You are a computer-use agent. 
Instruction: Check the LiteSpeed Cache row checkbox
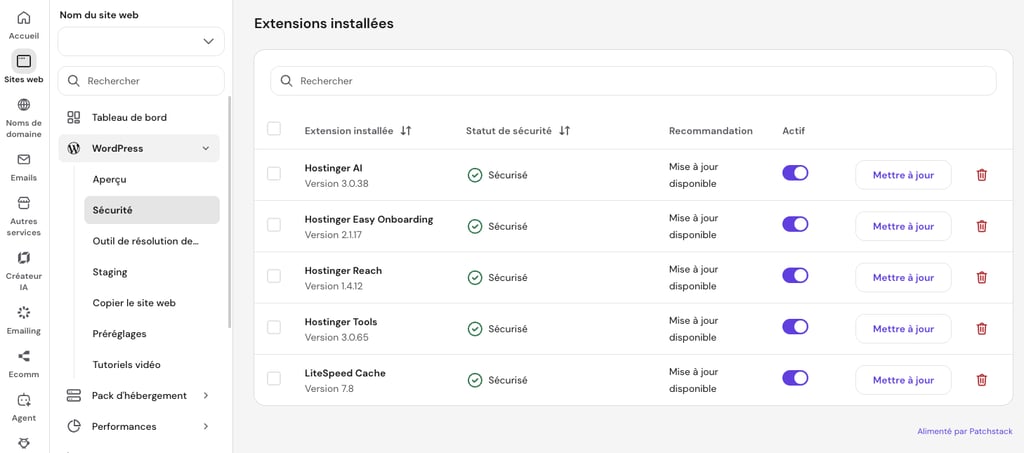click(274, 379)
